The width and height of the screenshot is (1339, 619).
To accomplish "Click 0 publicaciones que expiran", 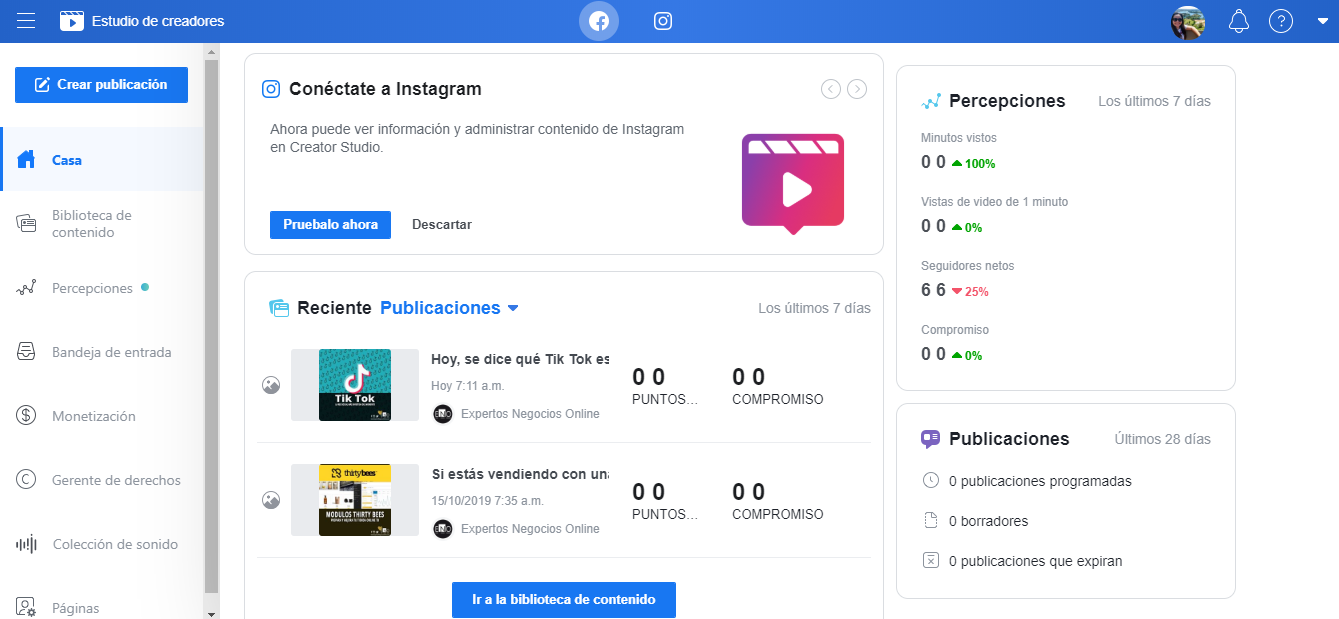I will point(1035,561).
